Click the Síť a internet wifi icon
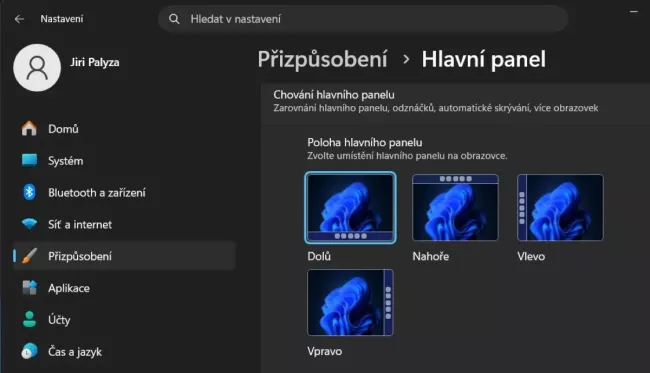This screenshot has width=650, height=373. click(x=29, y=224)
